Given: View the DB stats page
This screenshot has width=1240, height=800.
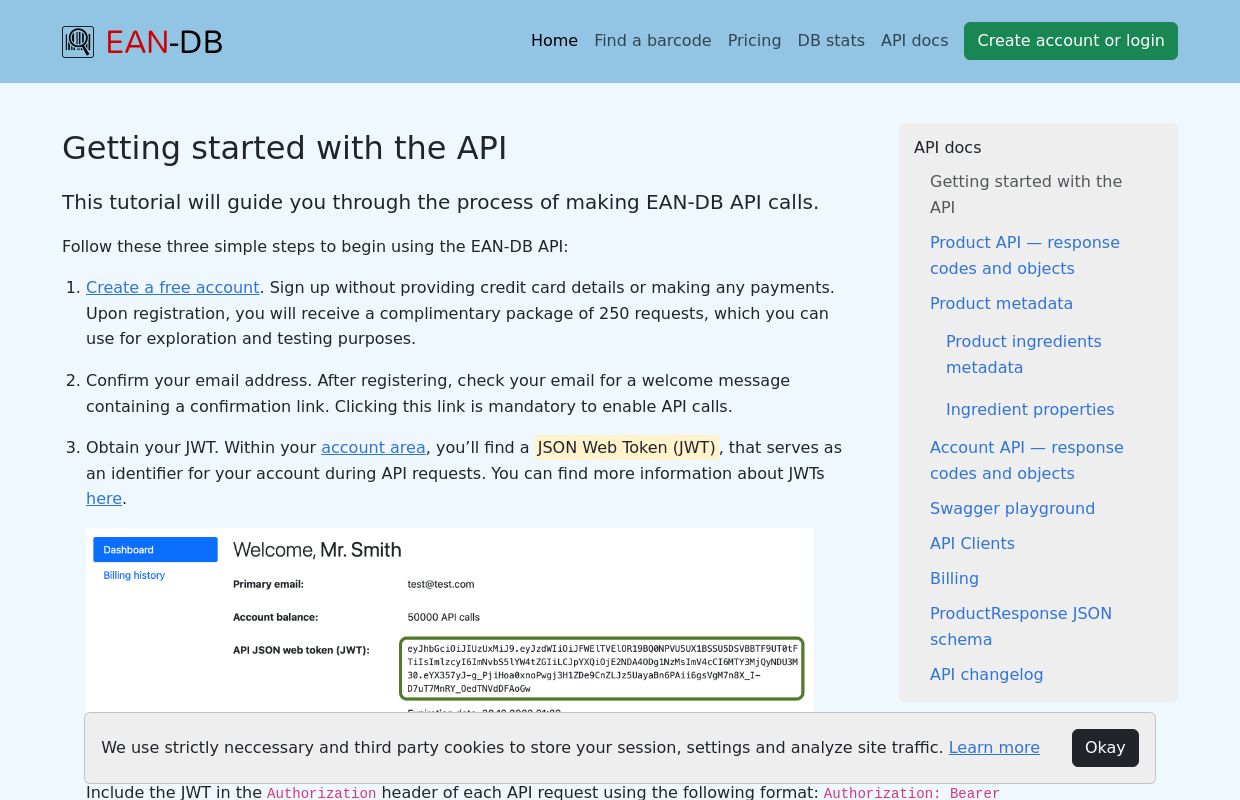Looking at the screenshot, I should [x=831, y=41].
